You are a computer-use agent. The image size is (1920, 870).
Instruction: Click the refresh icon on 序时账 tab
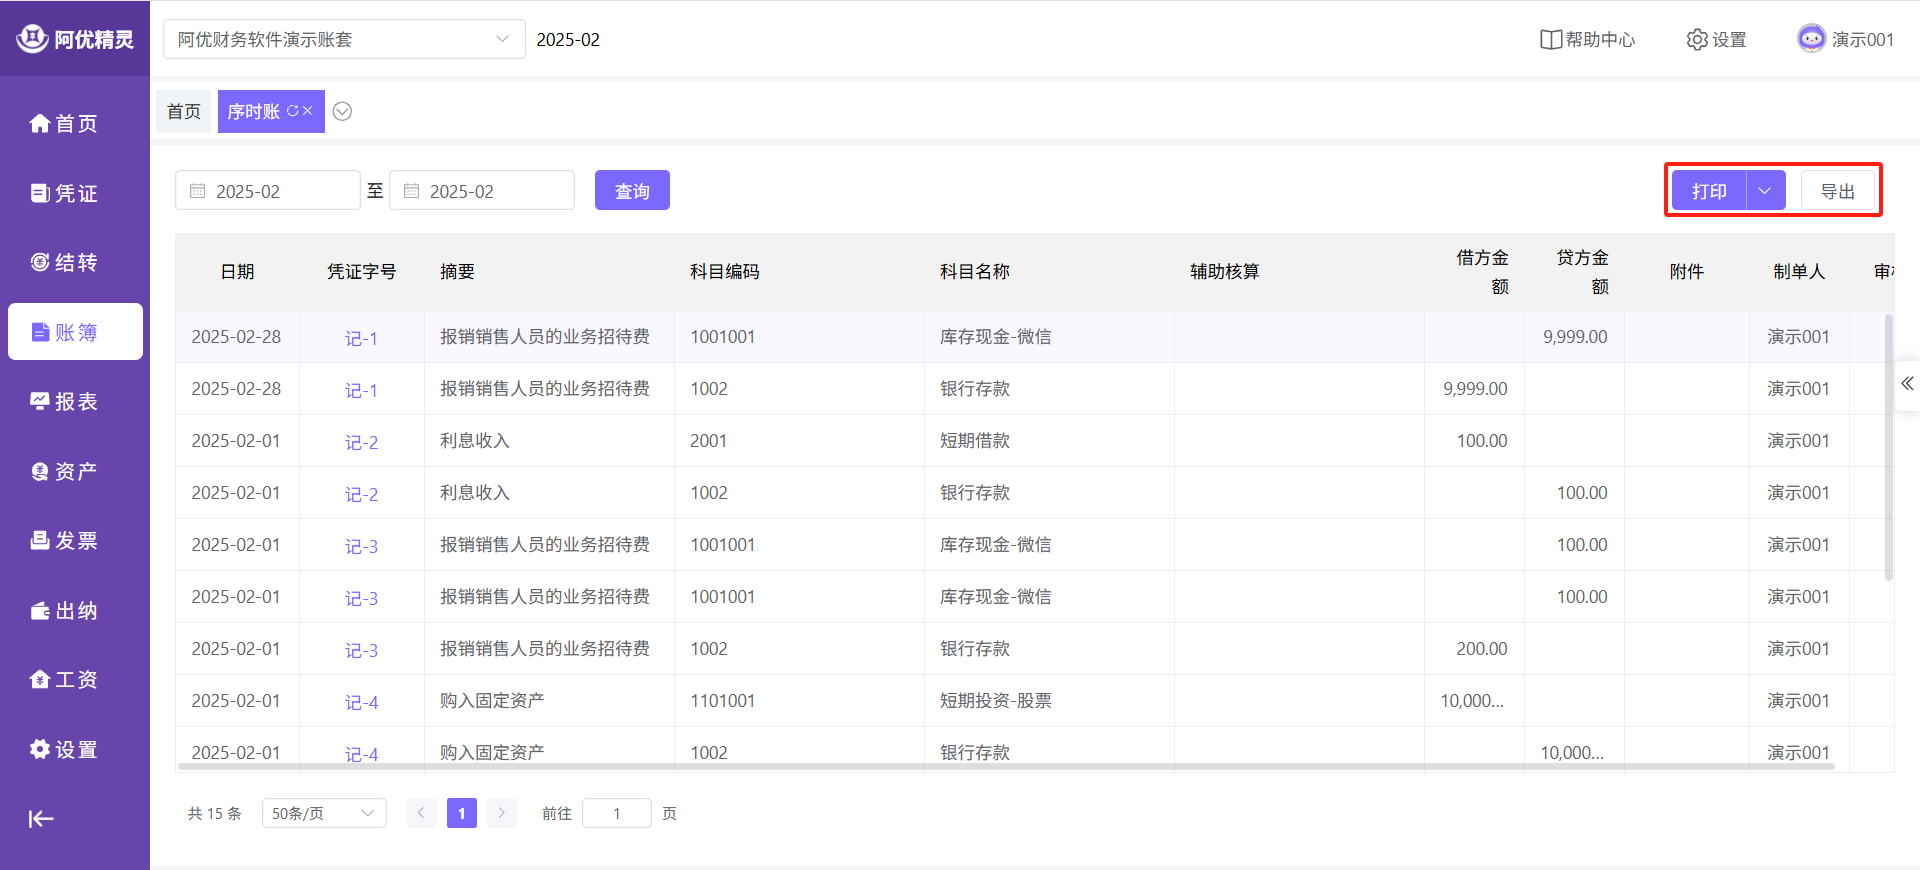click(293, 111)
